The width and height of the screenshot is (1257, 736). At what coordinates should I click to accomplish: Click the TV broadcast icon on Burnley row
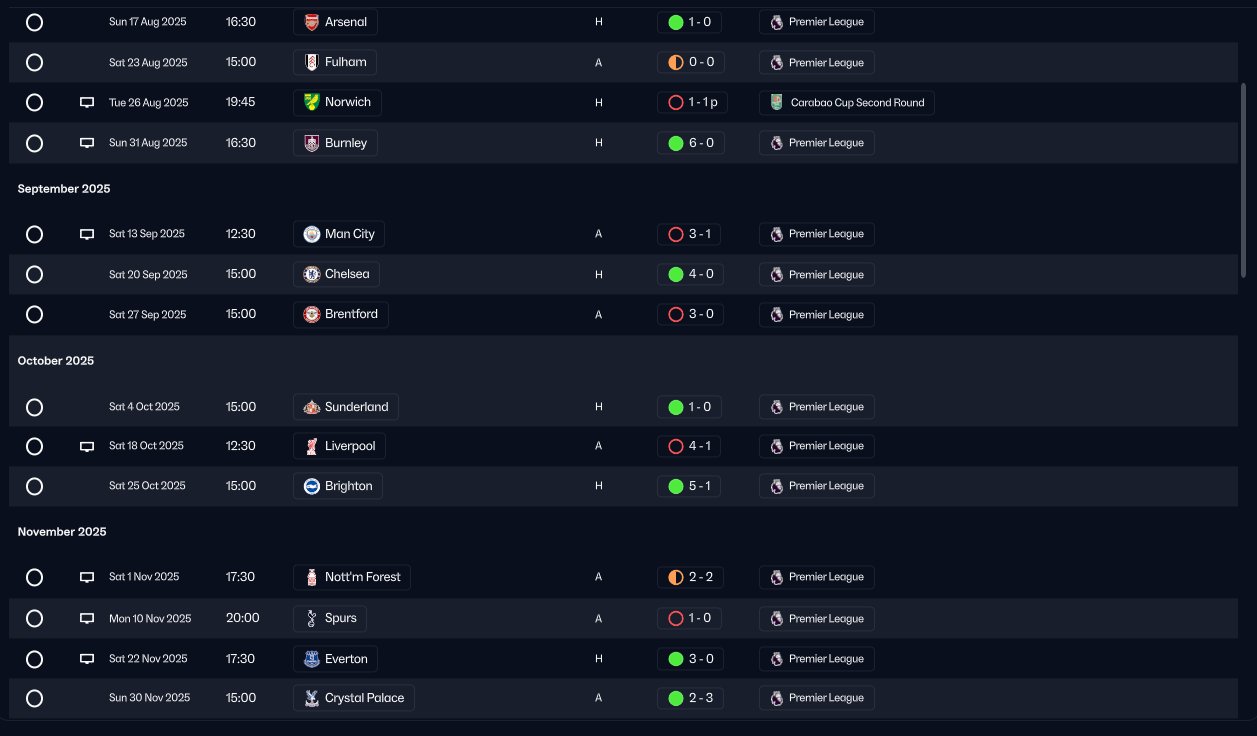point(87,143)
